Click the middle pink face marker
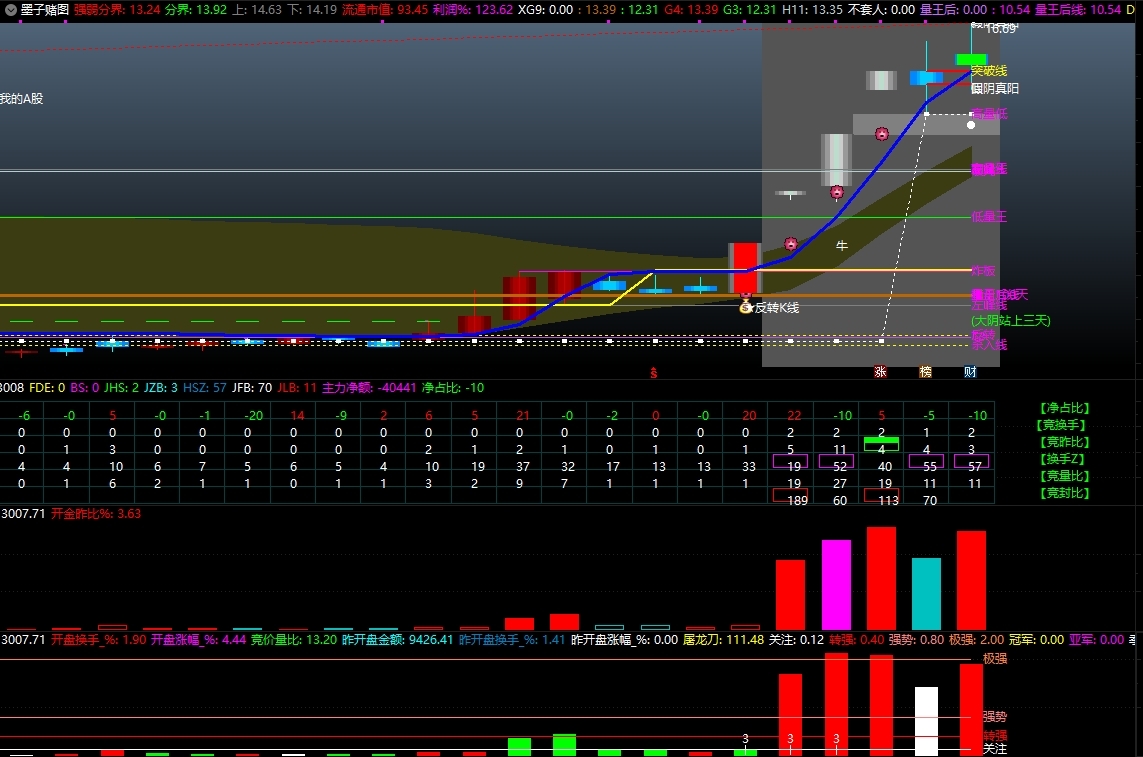 (837, 193)
